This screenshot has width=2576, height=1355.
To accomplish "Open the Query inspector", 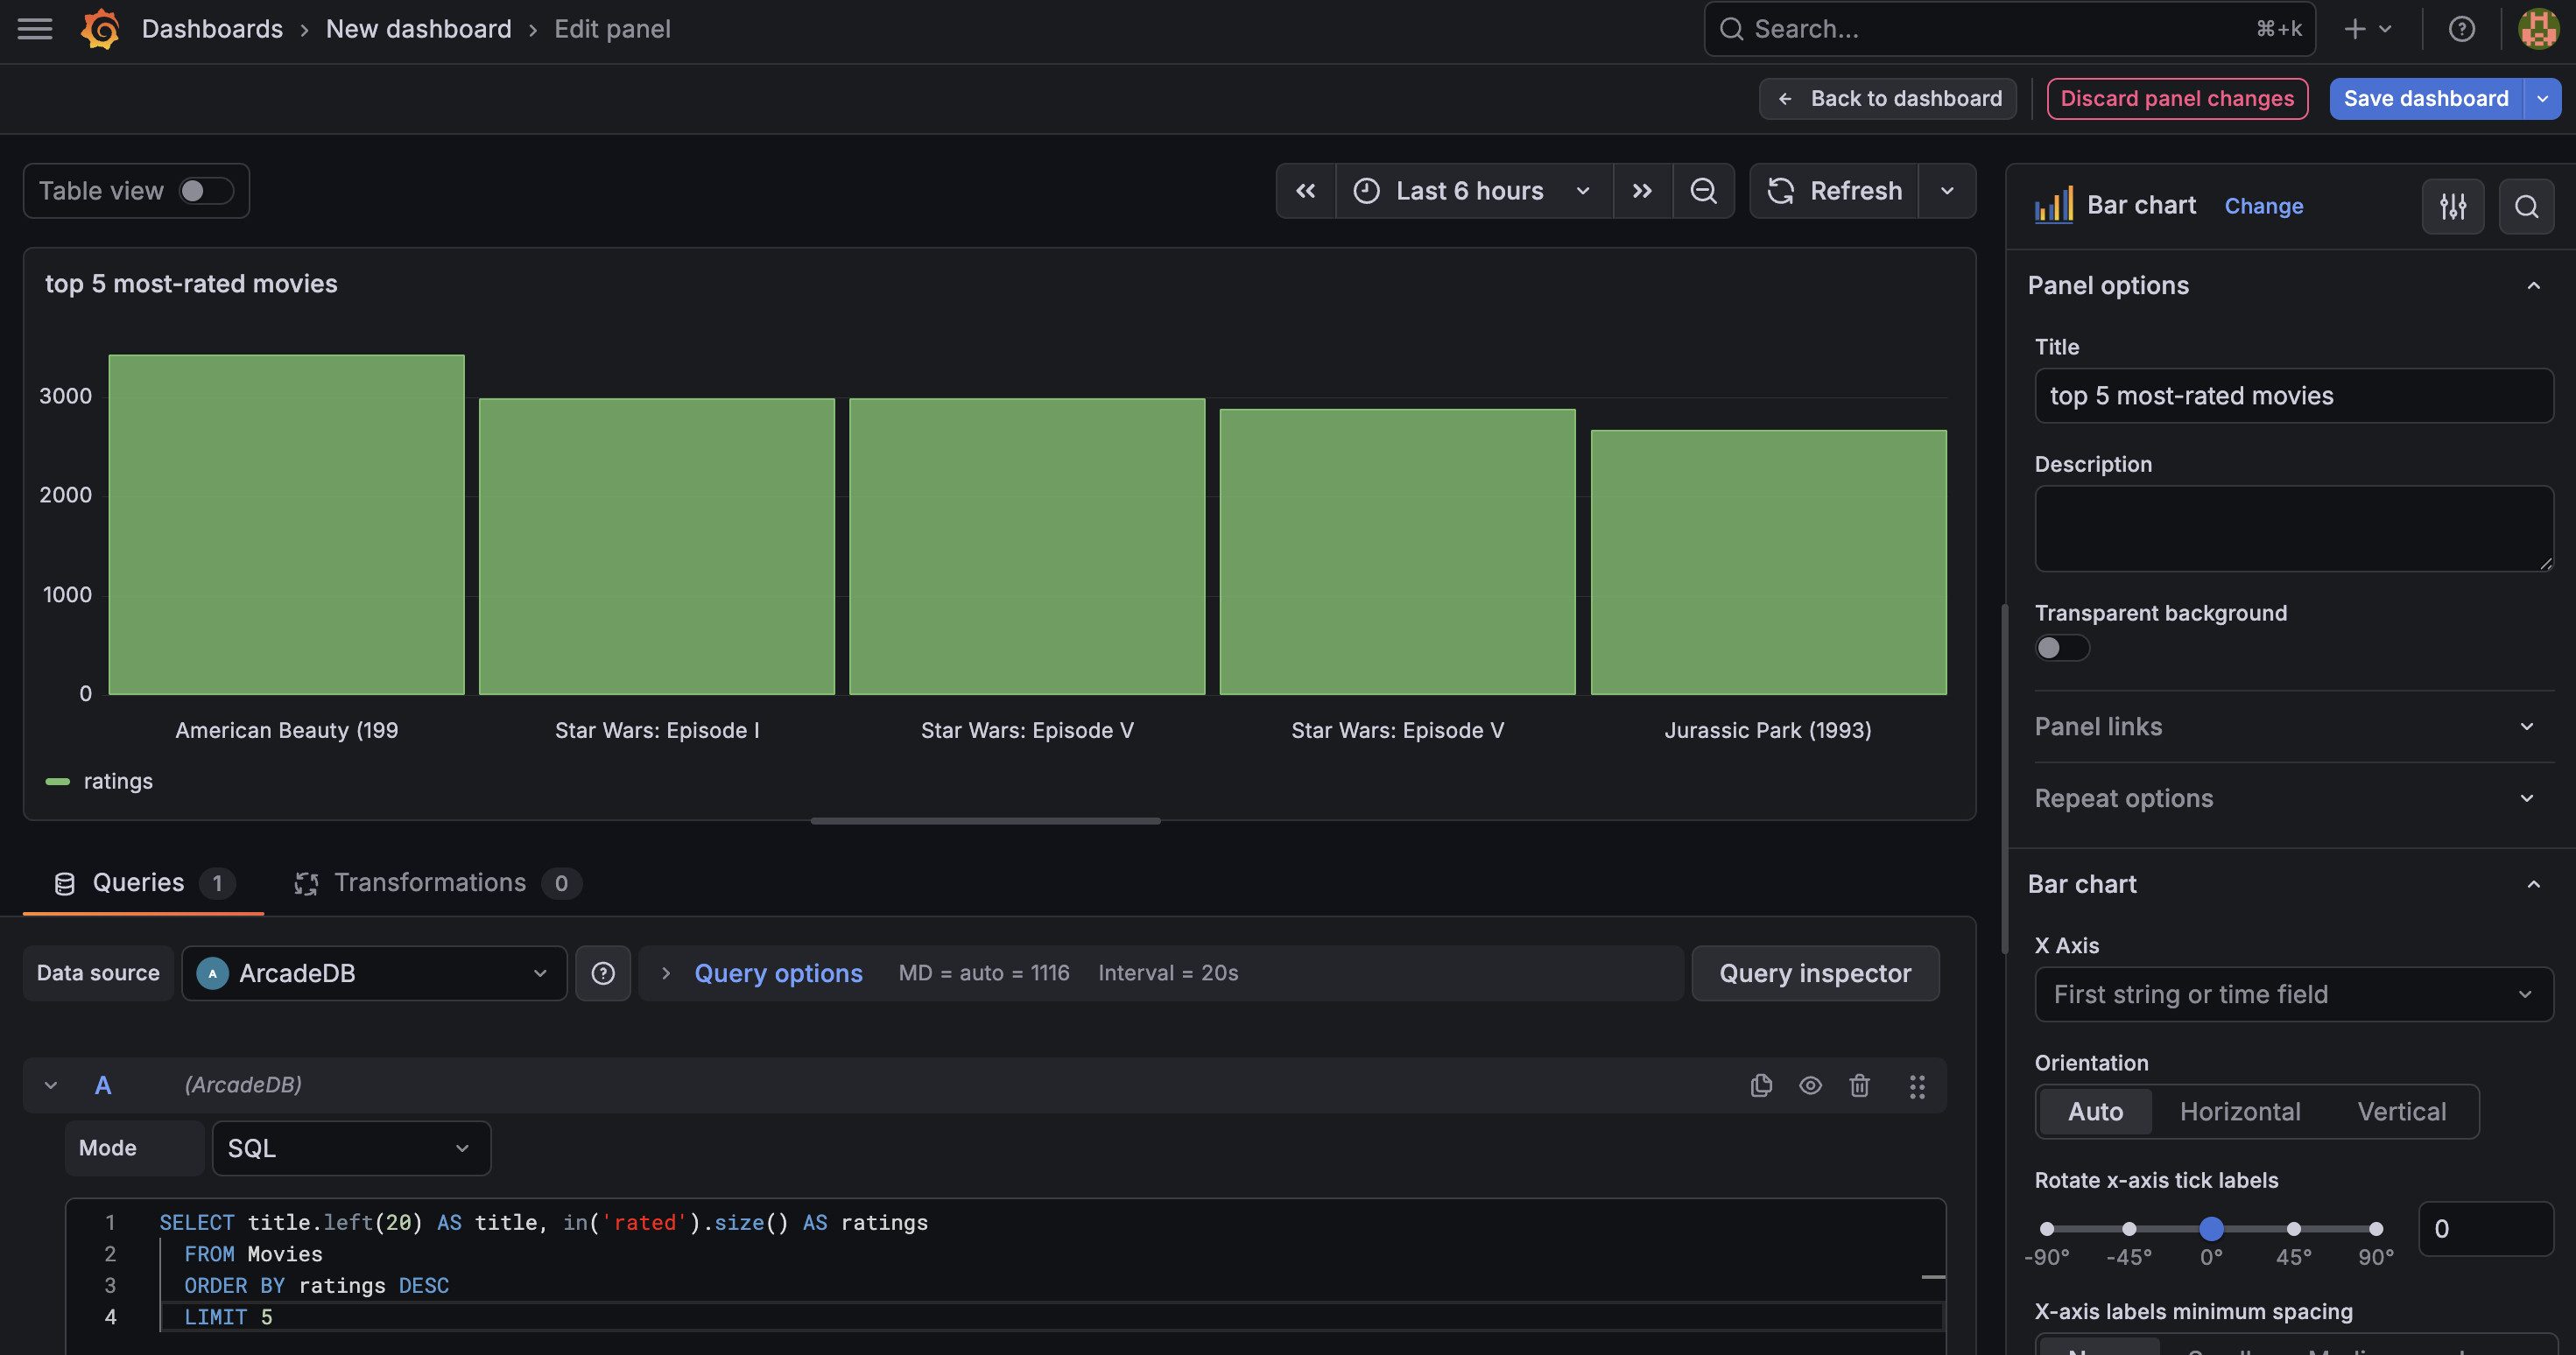I will tap(1815, 973).
